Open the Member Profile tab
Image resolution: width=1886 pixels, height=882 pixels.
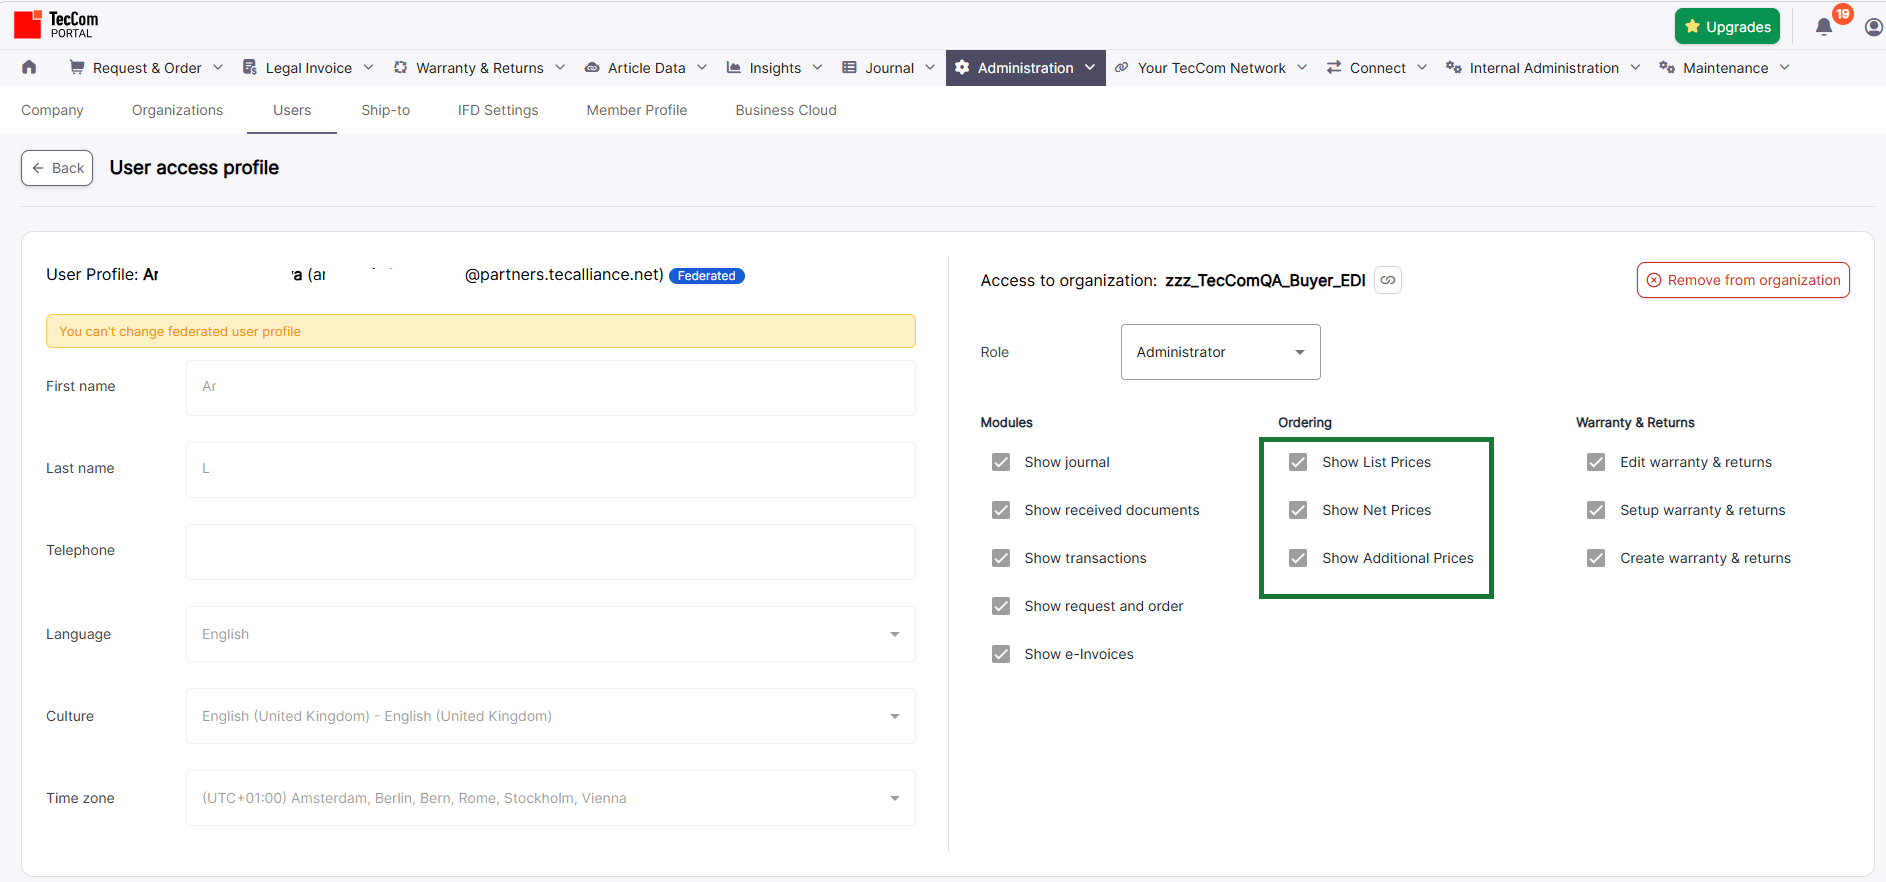pyautogui.click(x=637, y=110)
